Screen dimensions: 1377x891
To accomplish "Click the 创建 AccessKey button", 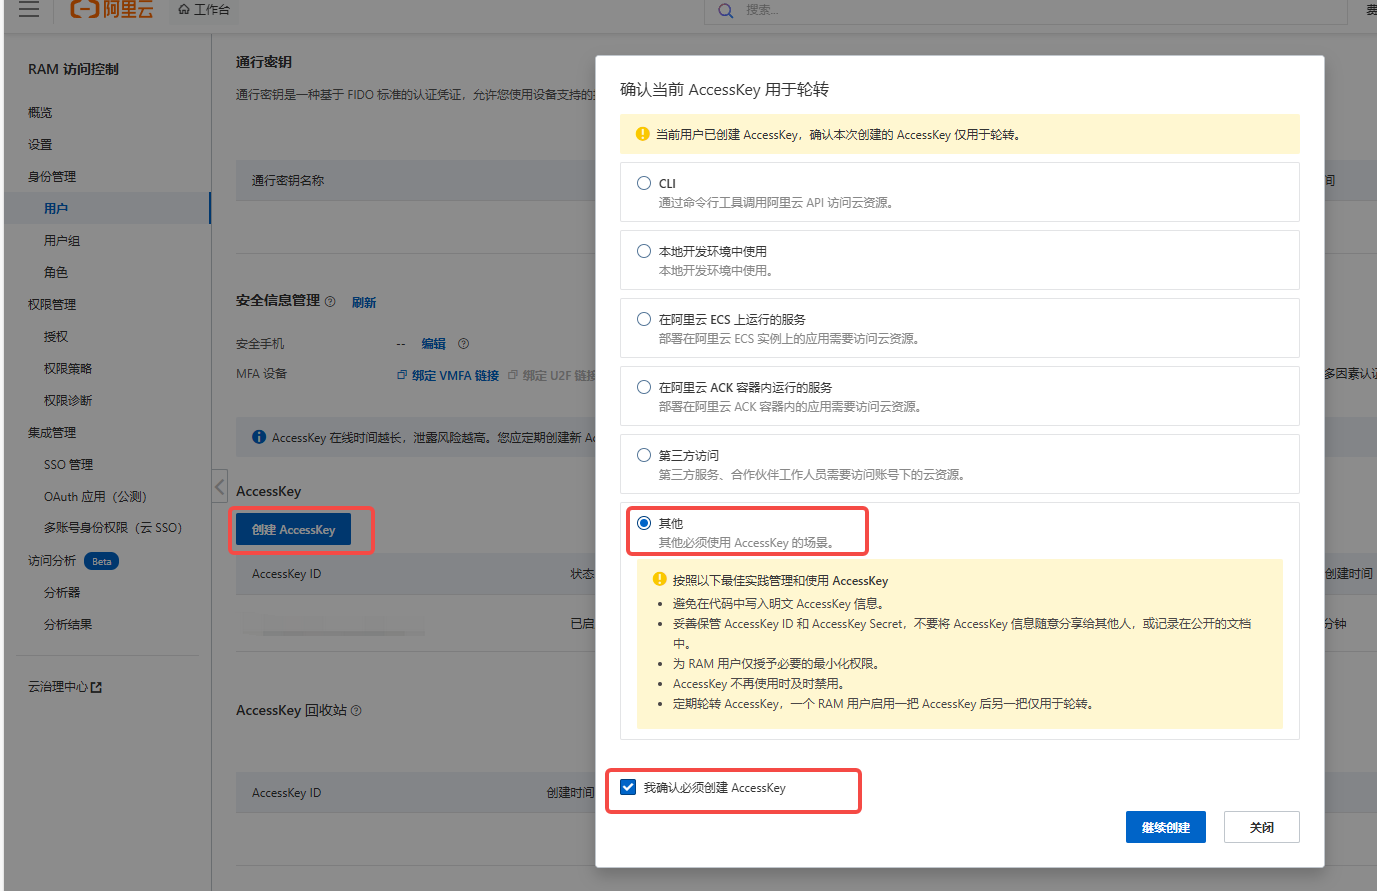I will tap(293, 530).
